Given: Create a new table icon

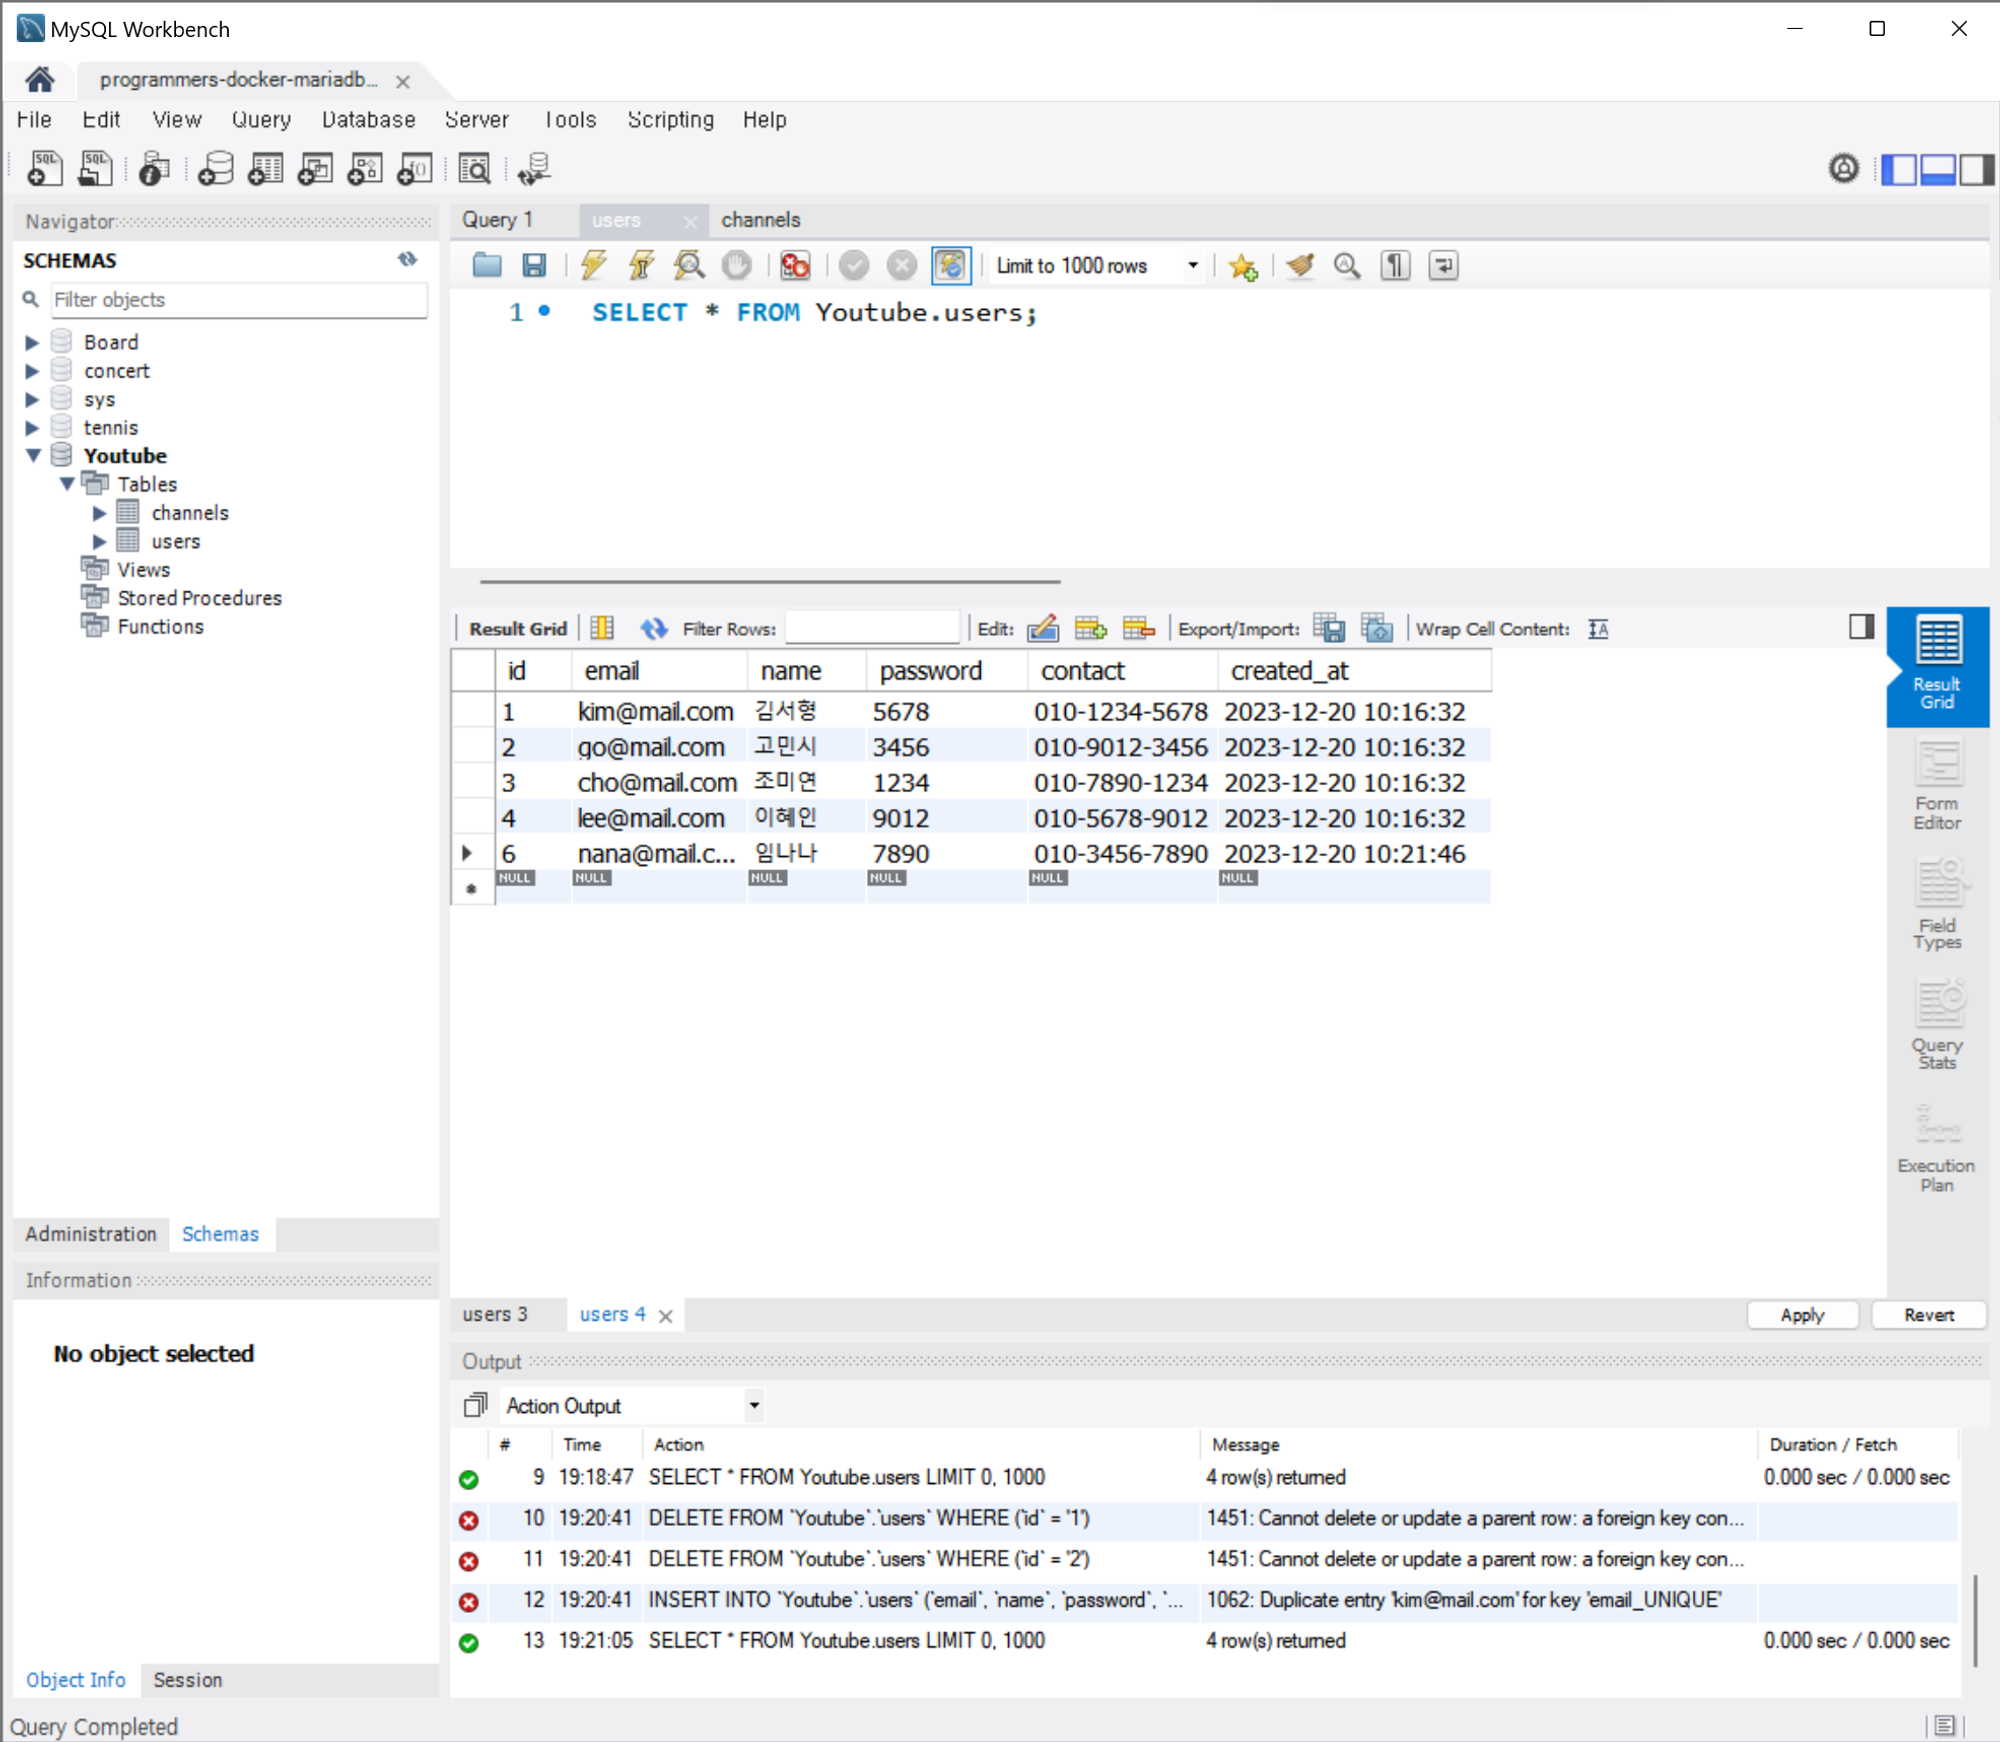Looking at the screenshot, I should tap(265, 168).
